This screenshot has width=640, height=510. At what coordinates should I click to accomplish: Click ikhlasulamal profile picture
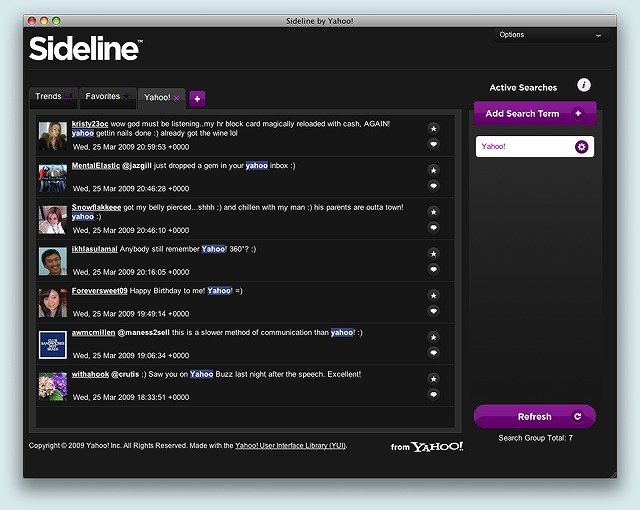53,261
